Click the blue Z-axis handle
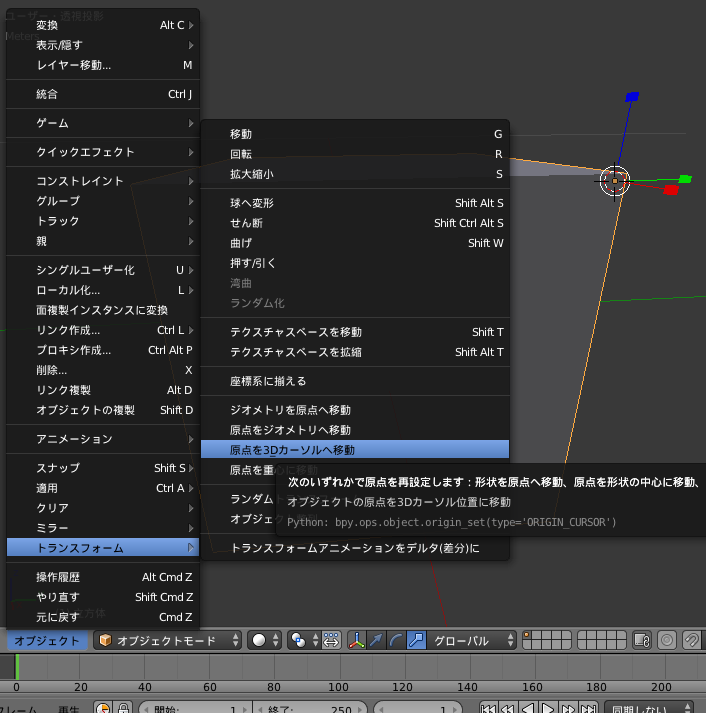706x713 pixels. click(632, 96)
